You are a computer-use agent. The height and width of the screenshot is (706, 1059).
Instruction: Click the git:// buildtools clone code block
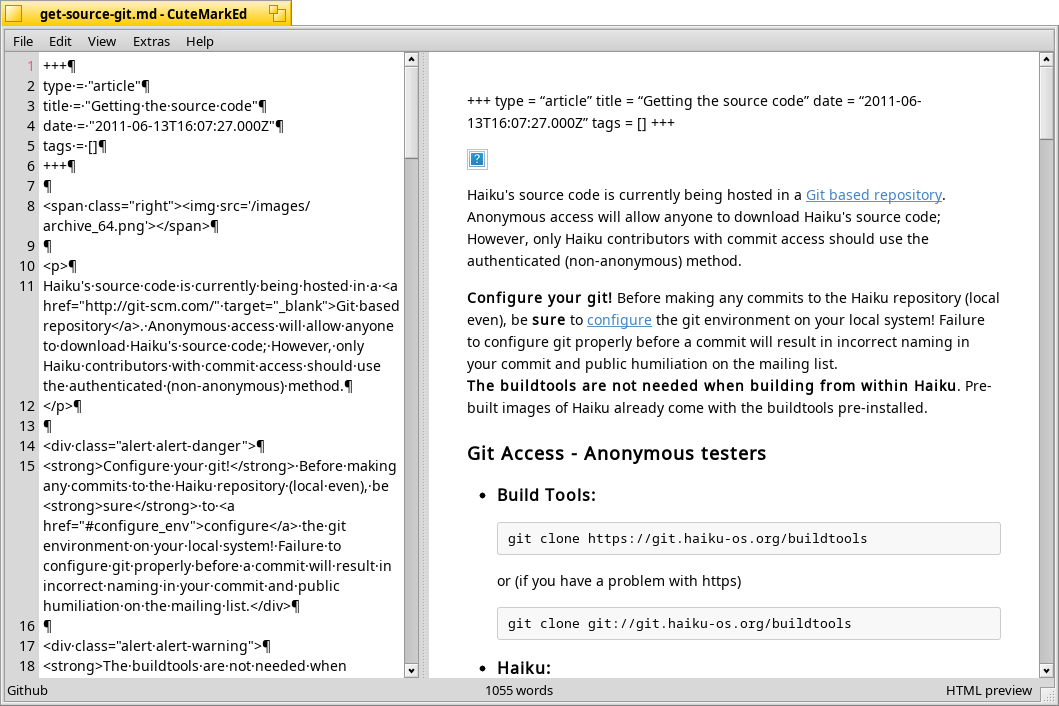(x=748, y=624)
